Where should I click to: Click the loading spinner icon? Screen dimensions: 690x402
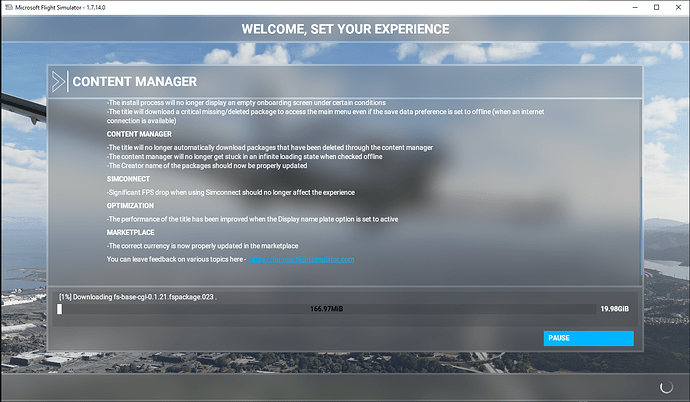click(666, 387)
